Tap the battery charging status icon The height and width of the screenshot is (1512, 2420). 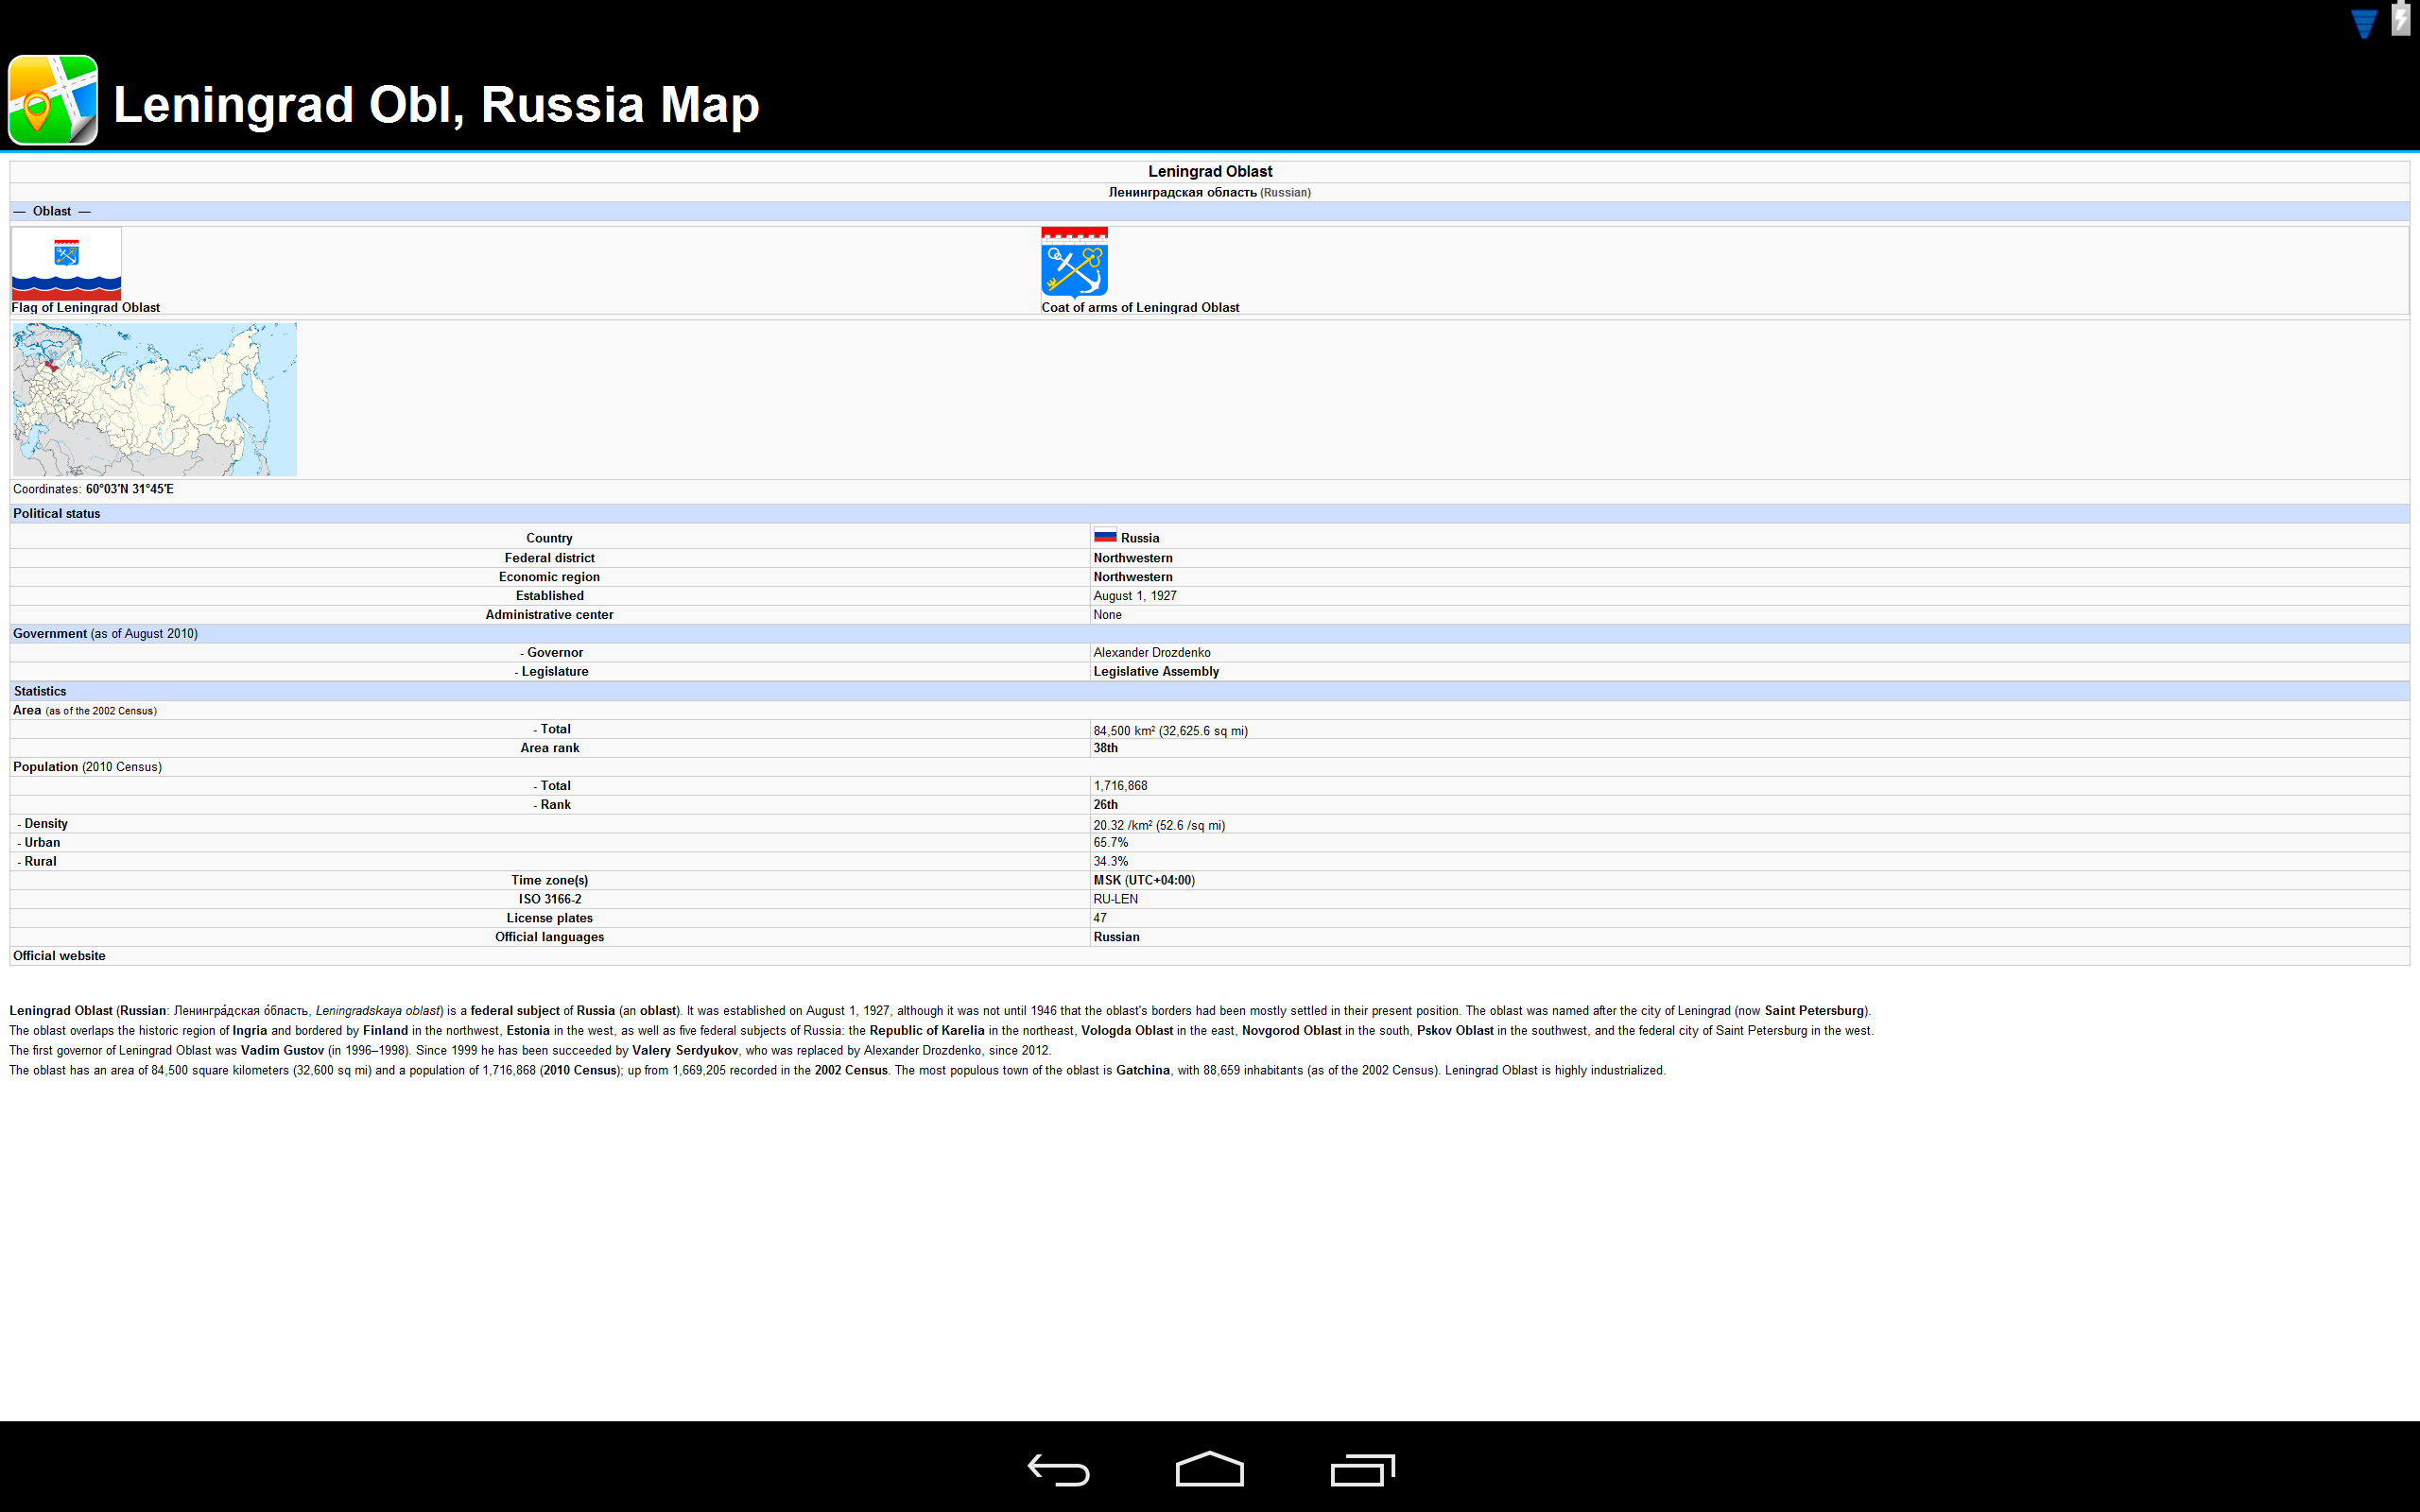2399,19
